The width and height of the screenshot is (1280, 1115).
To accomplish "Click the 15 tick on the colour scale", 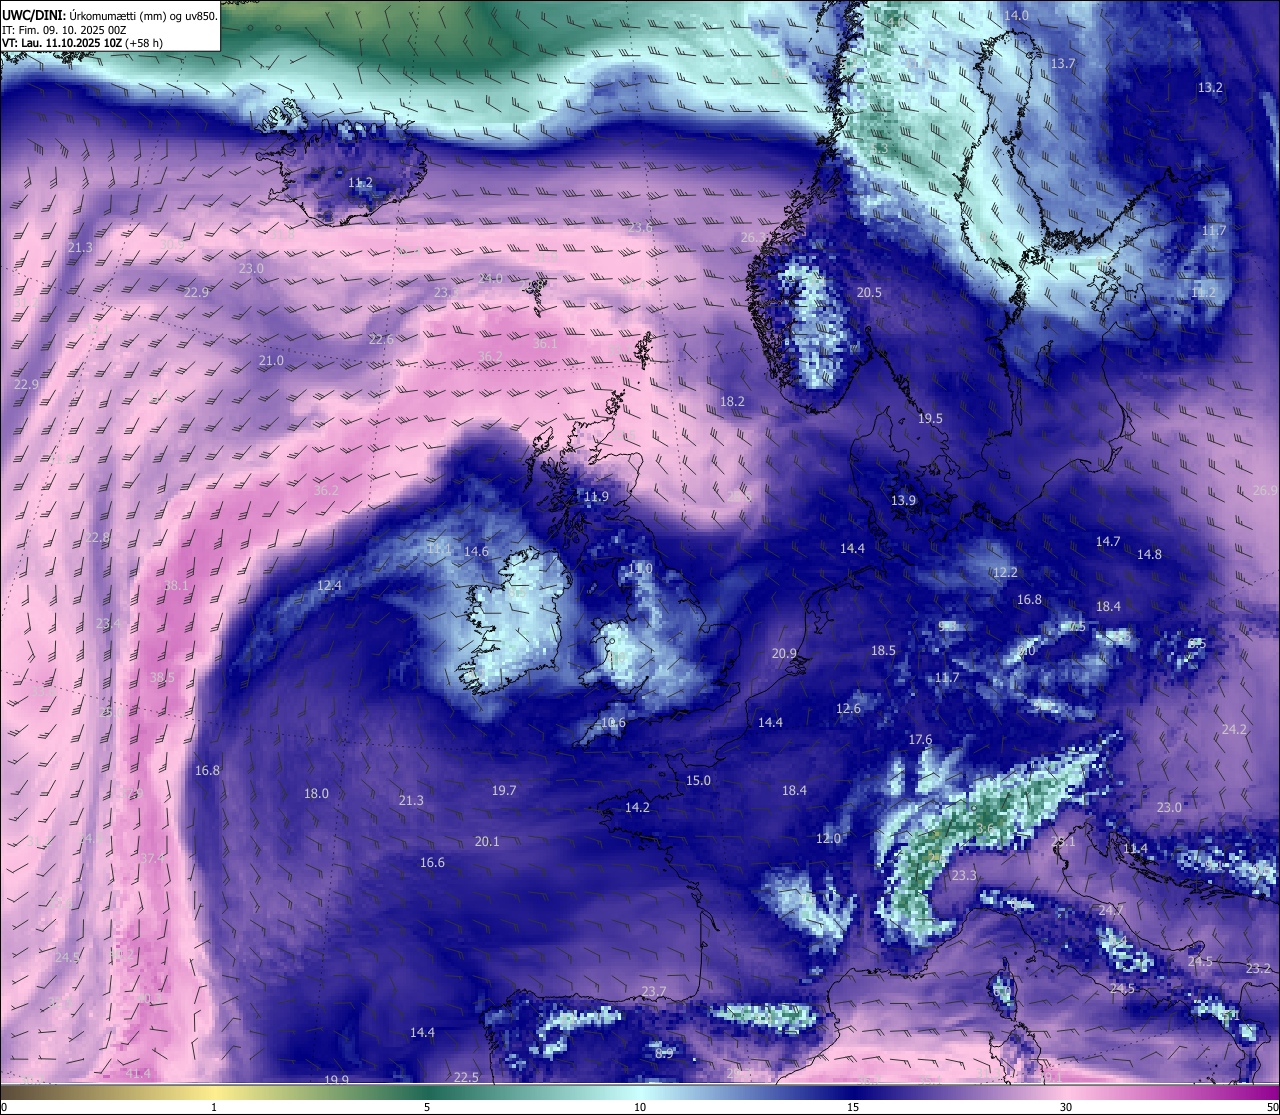I will point(853,1107).
